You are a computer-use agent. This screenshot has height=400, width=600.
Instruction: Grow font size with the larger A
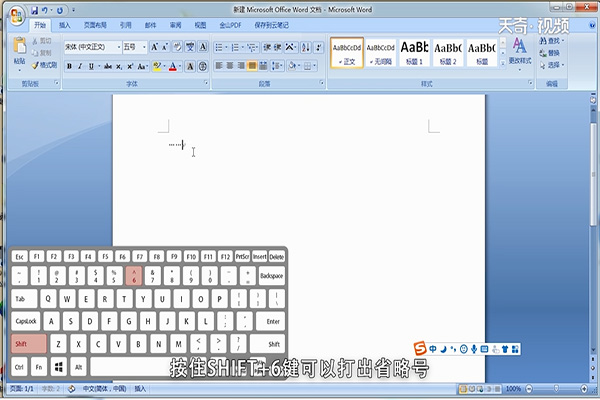click(x=154, y=47)
